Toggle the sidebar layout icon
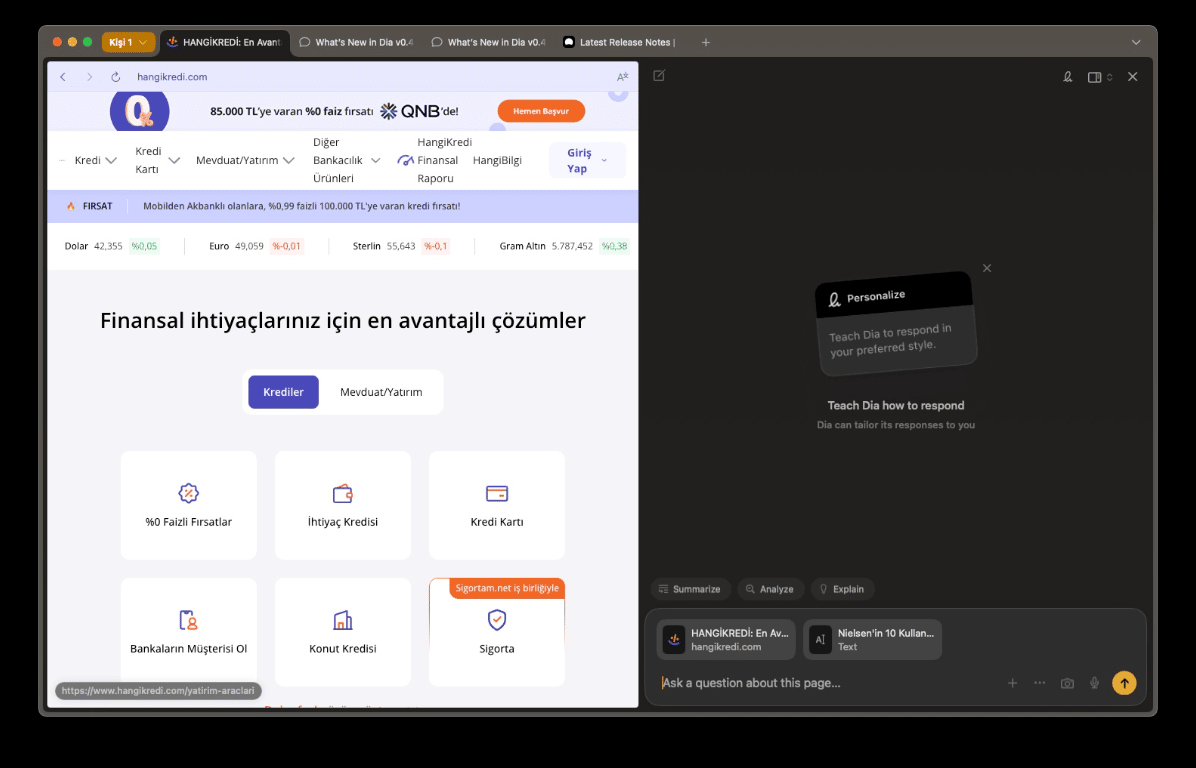 click(1095, 77)
